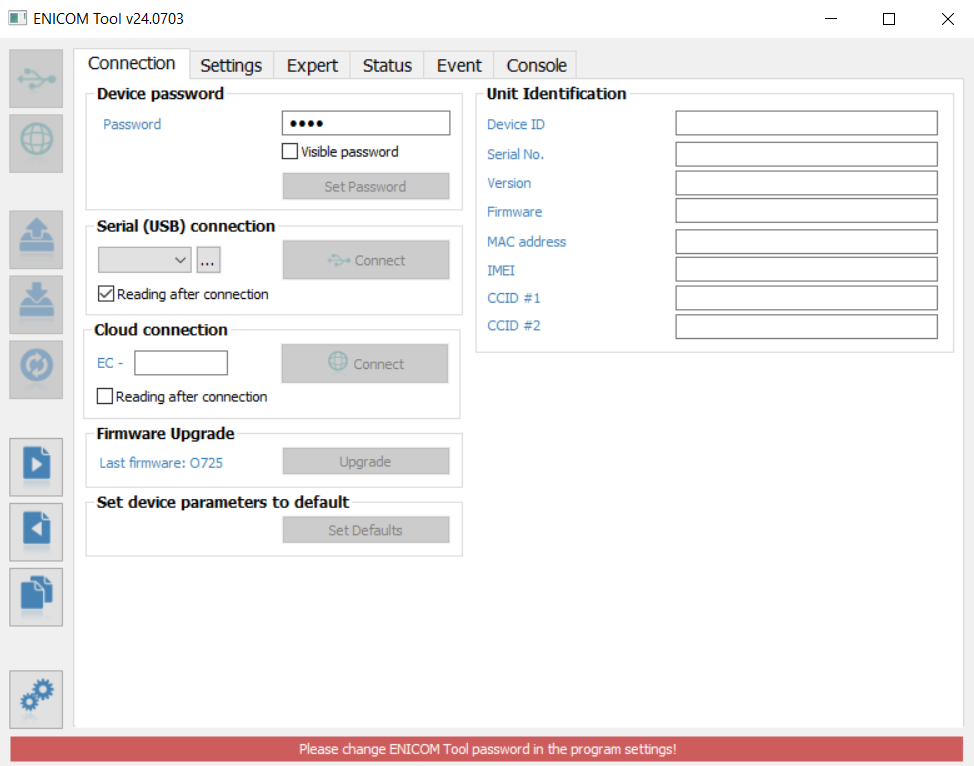Click the copy parameters sidebar icon
The height and width of the screenshot is (766, 974).
[x=35, y=596]
